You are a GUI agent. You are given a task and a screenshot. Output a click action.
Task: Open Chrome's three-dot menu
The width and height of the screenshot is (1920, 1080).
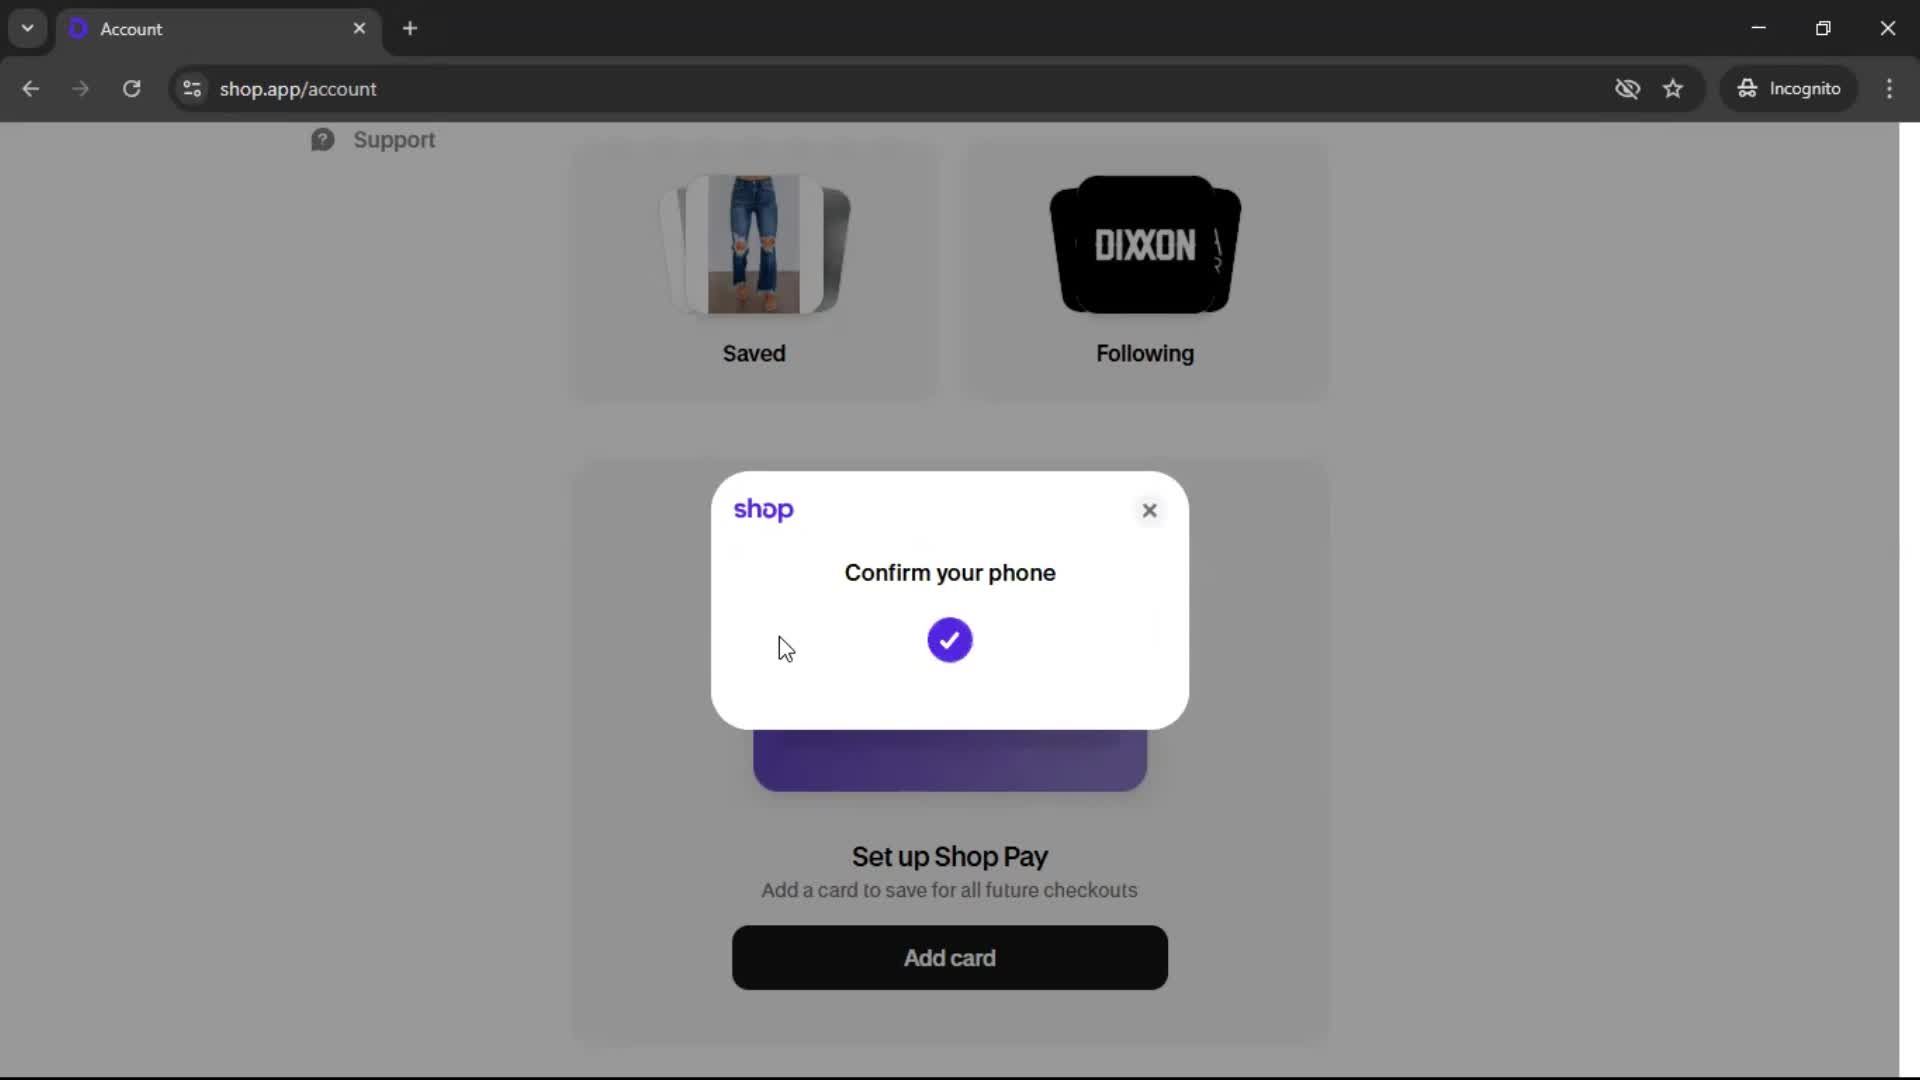pyautogui.click(x=1889, y=89)
